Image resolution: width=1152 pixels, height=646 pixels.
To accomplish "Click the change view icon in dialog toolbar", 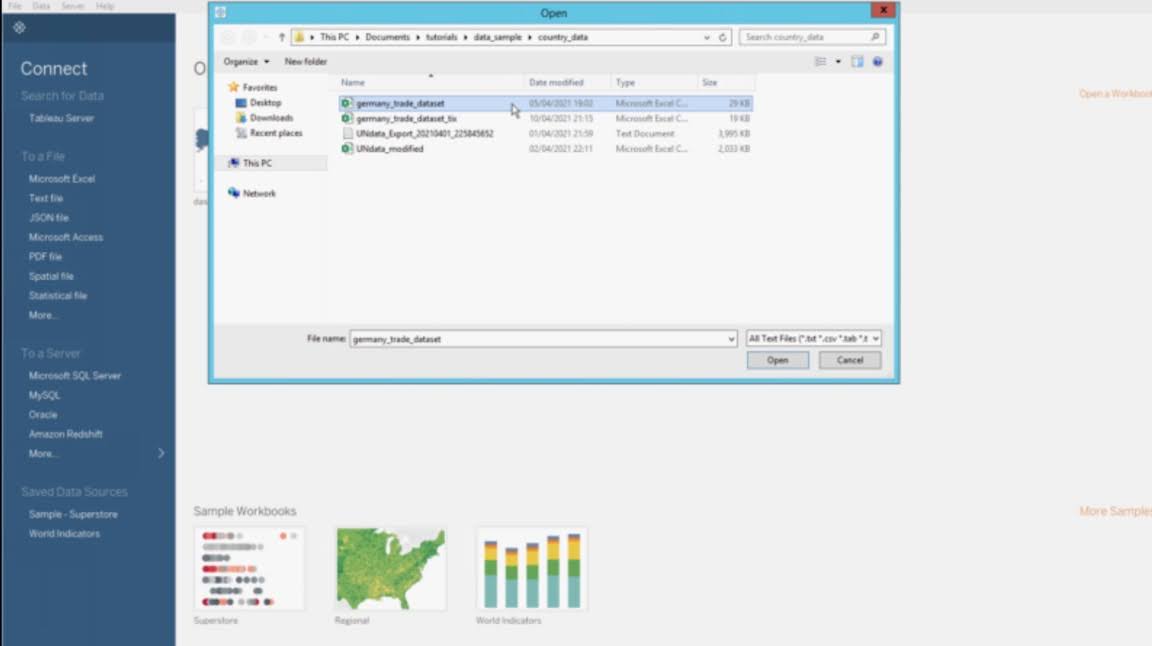I will 821,62.
